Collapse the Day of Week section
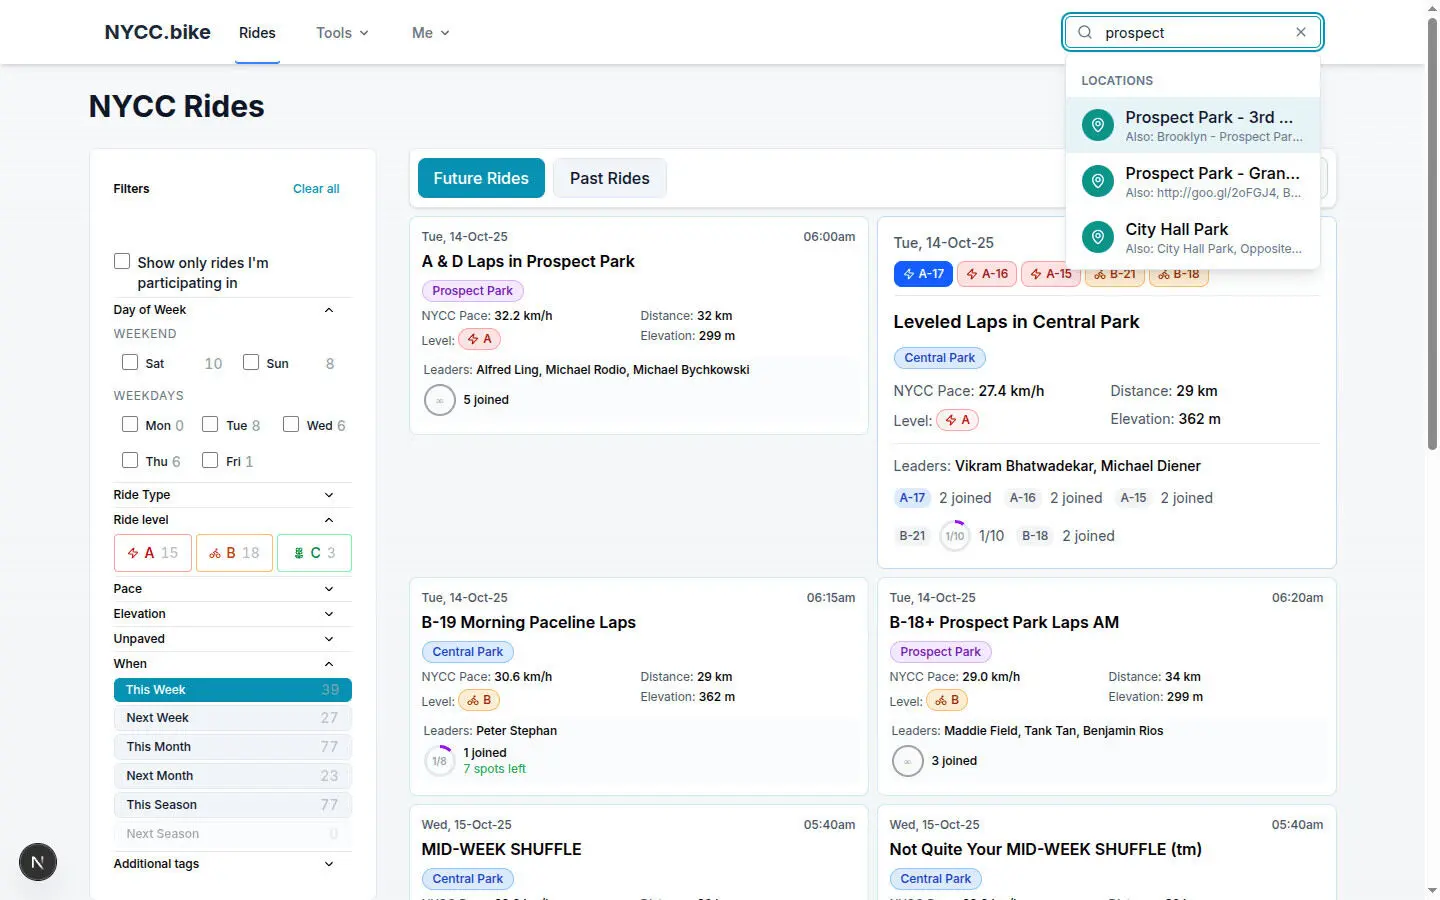 [x=329, y=310]
